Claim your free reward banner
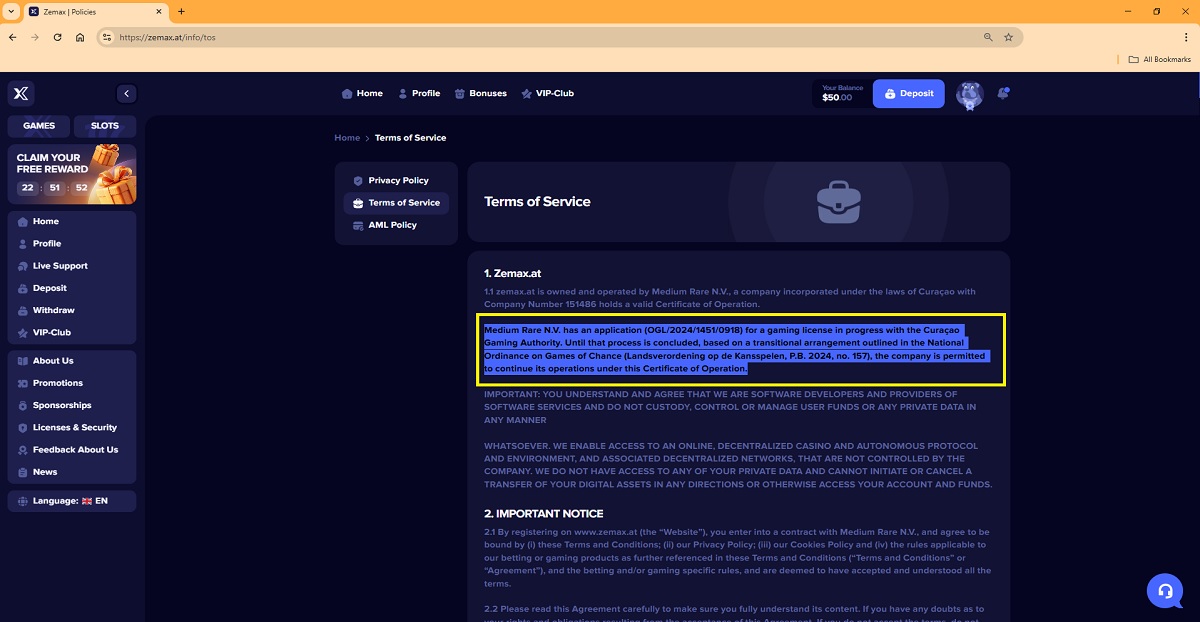This screenshot has height=622, width=1200. click(x=72, y=173)
